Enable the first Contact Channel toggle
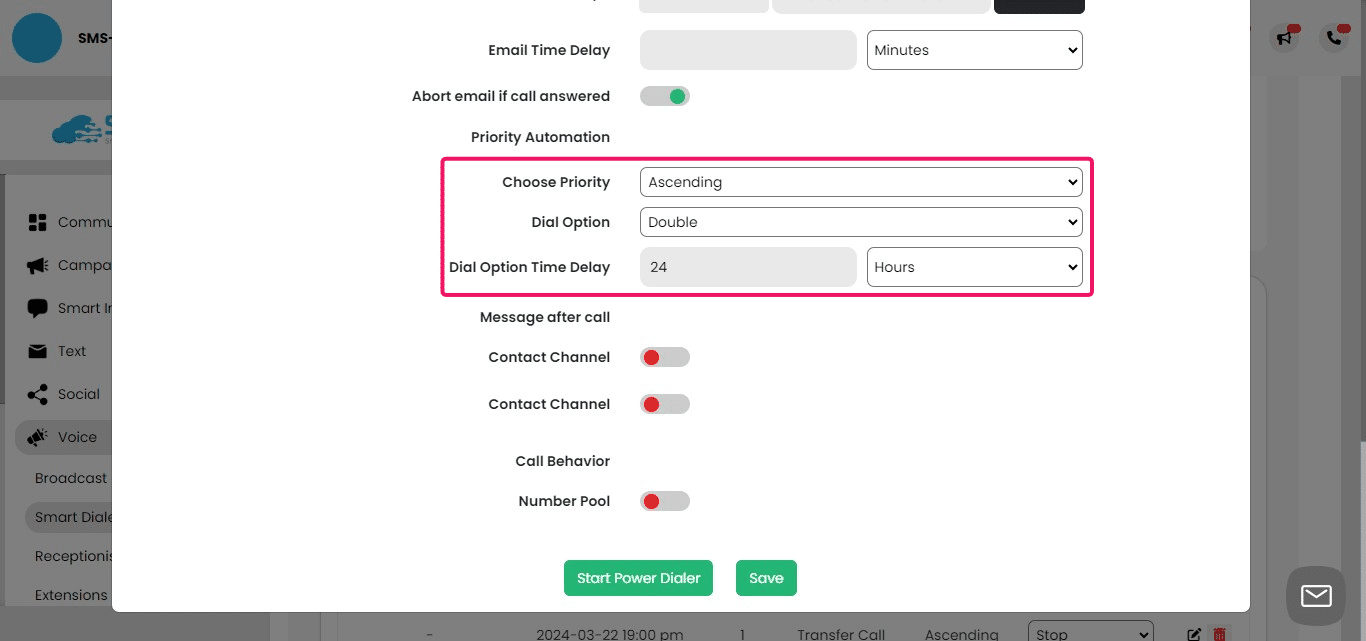This screenshot has height=641, width=1366. tap(665, 357)
